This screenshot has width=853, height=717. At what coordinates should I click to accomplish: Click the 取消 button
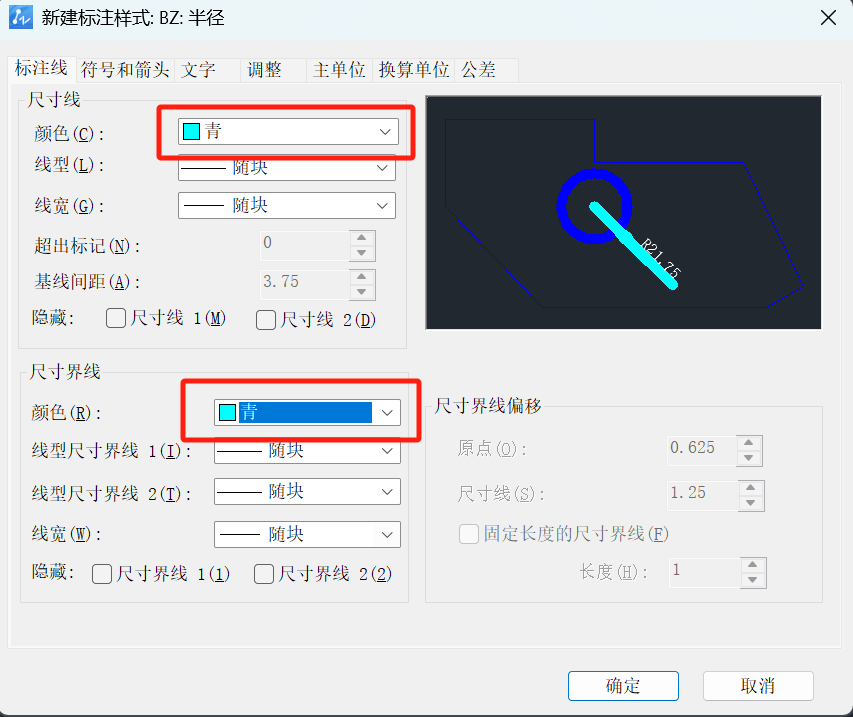click(x=758, y=685)
